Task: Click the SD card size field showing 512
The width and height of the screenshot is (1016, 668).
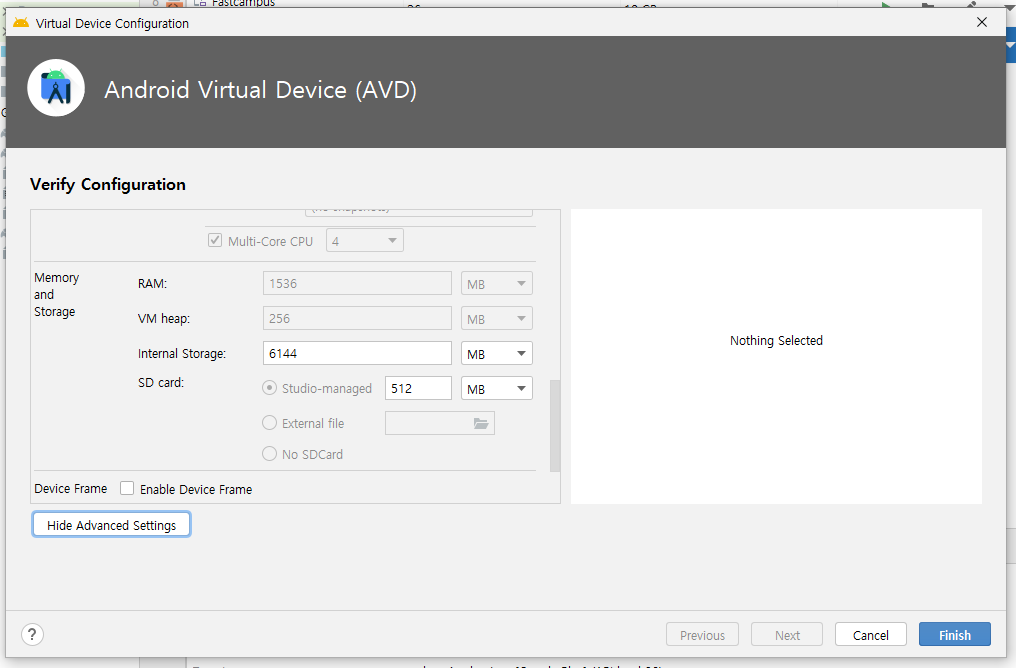Action: tap(418, 389)
